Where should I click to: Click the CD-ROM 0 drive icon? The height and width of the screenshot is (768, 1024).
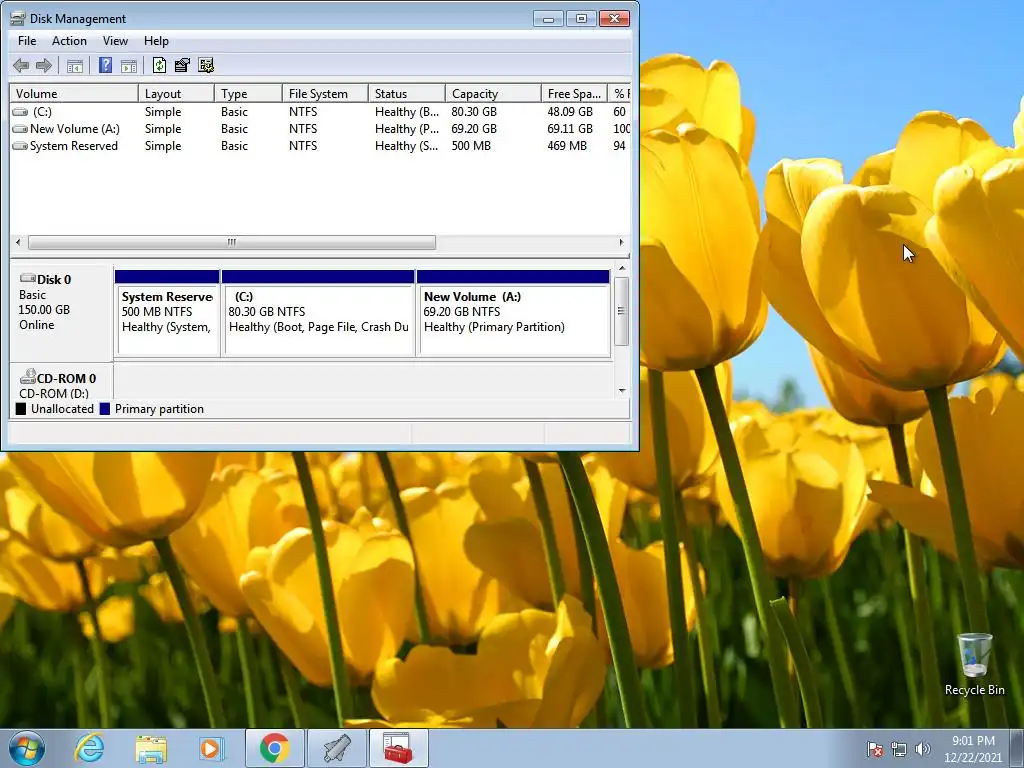(27, 377)
